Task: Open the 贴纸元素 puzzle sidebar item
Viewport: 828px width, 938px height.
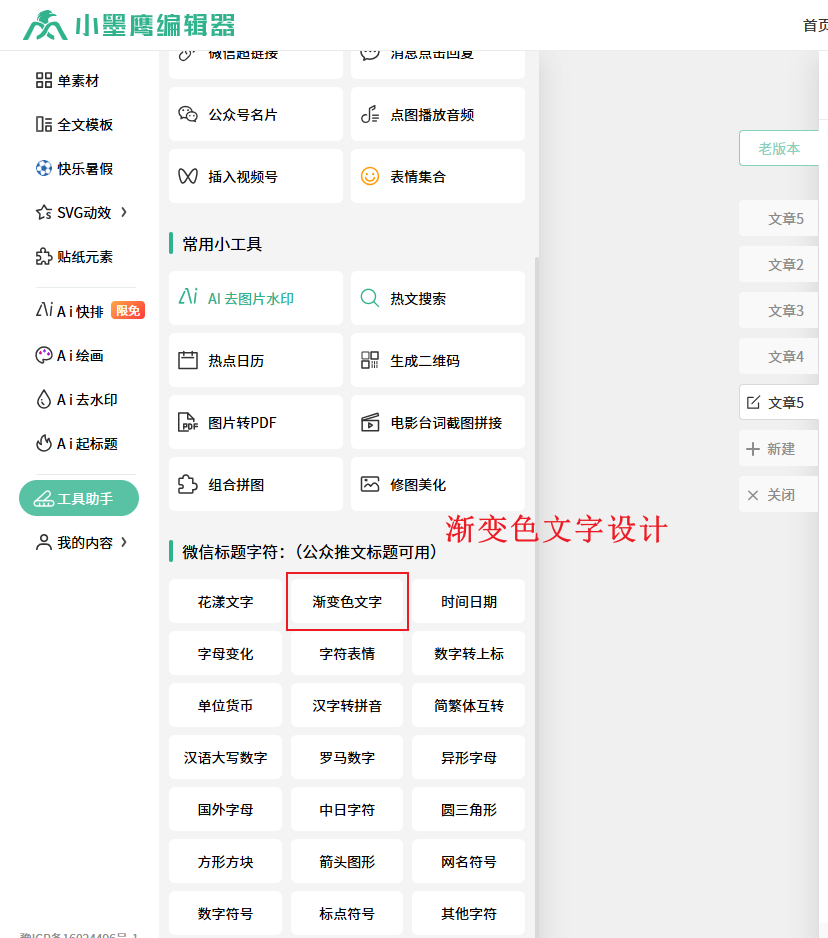Action: (74, 257)
